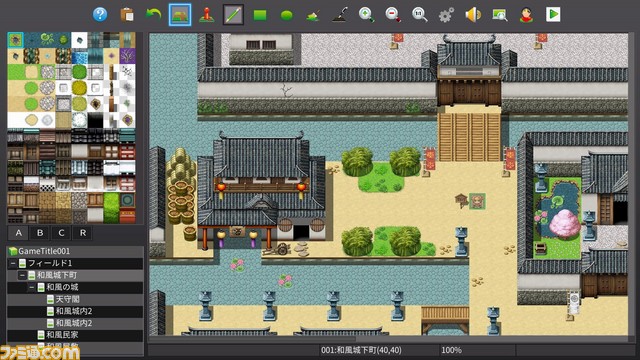
Task: Switch to tileset tab B
Action: click(40, 233)
